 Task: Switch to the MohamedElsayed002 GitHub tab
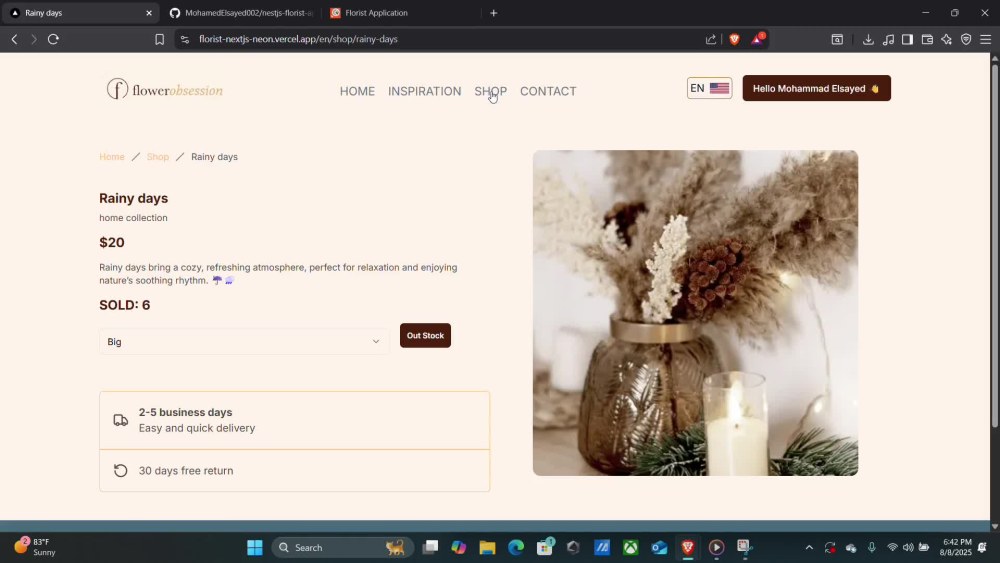(x=241, y=13)
